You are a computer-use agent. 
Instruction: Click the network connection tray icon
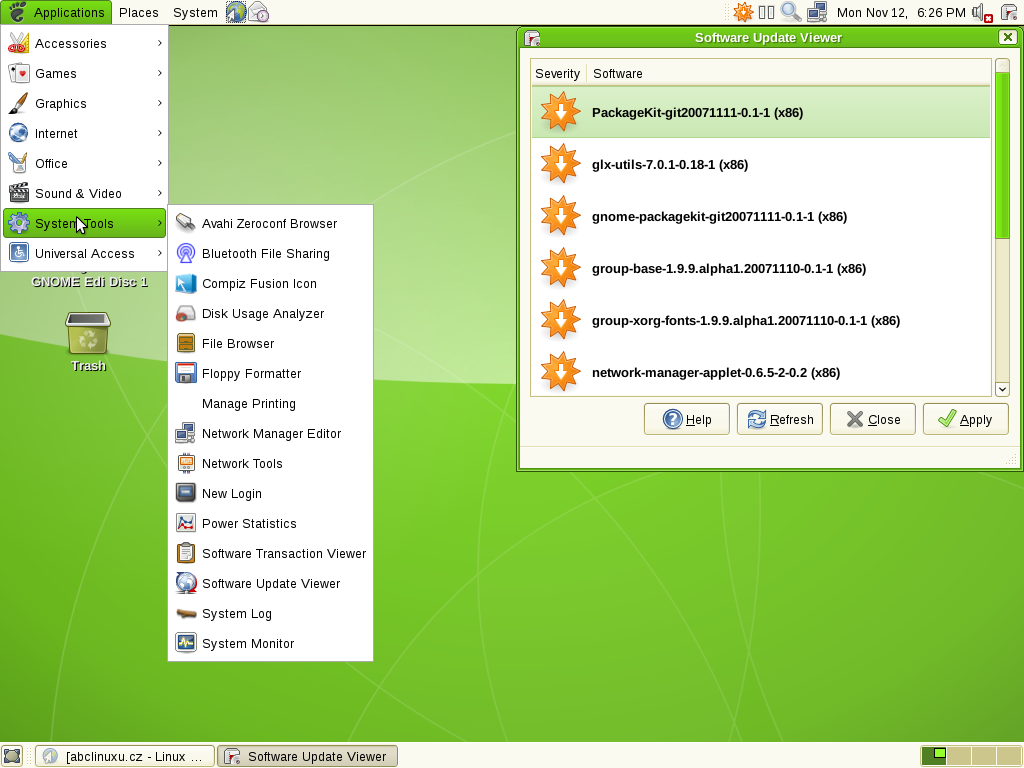817,12
